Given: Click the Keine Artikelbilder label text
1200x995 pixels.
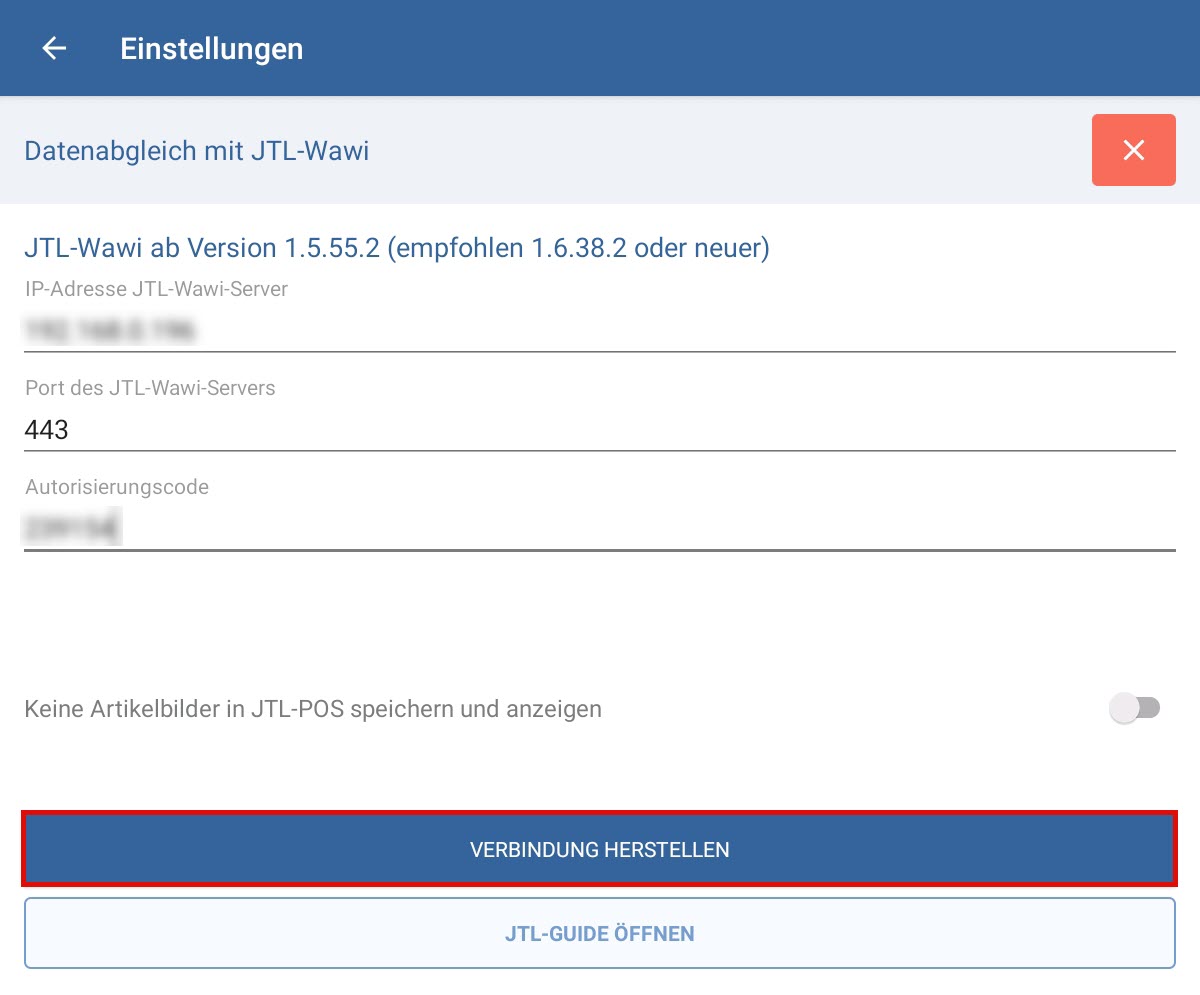Looking at the screenshot, I should 313,709.
